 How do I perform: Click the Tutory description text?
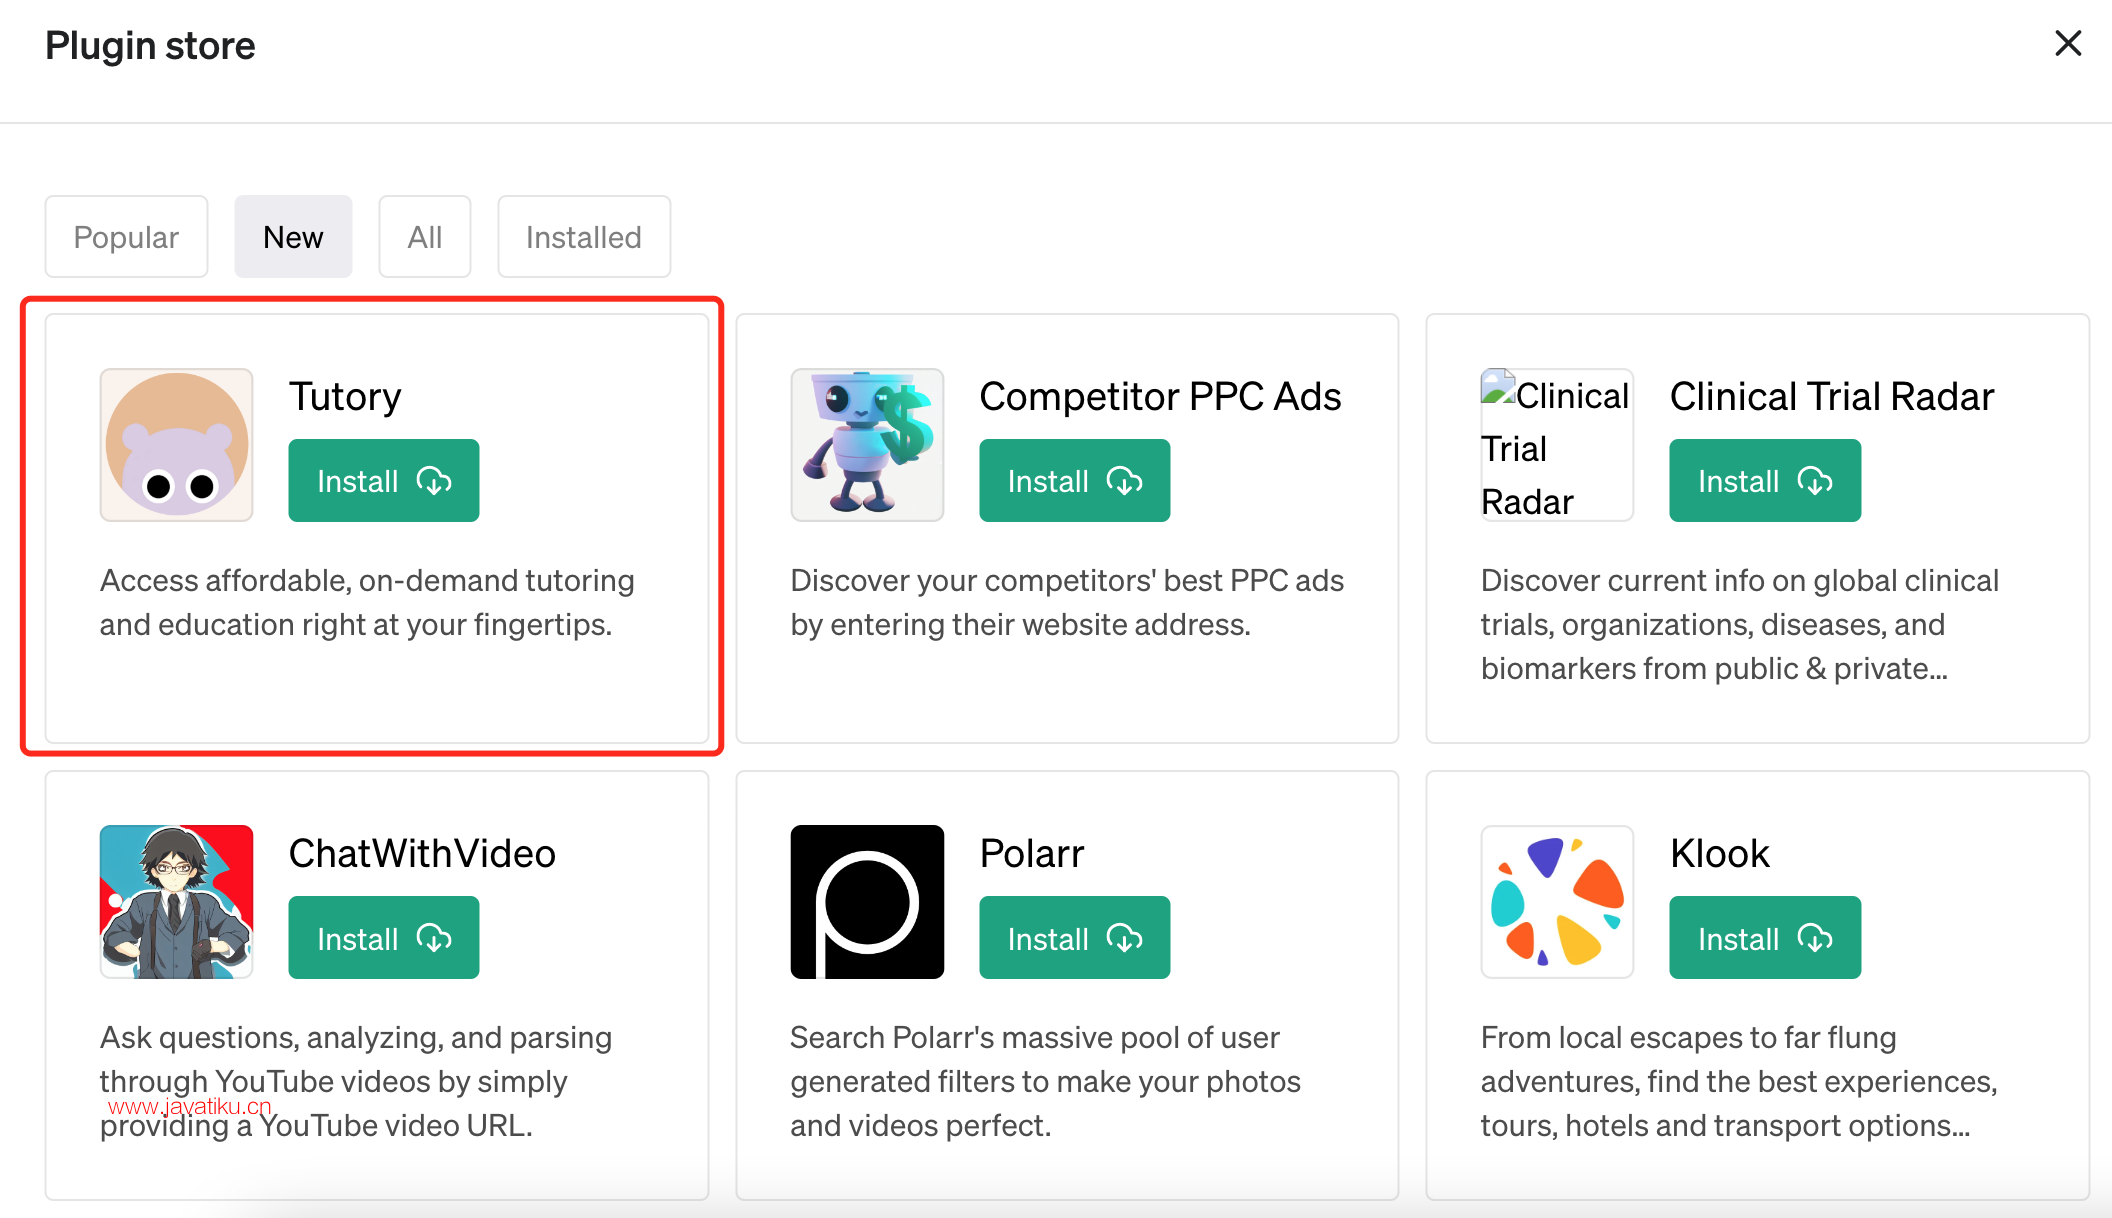pyautogui.click(x=367, y=602)
